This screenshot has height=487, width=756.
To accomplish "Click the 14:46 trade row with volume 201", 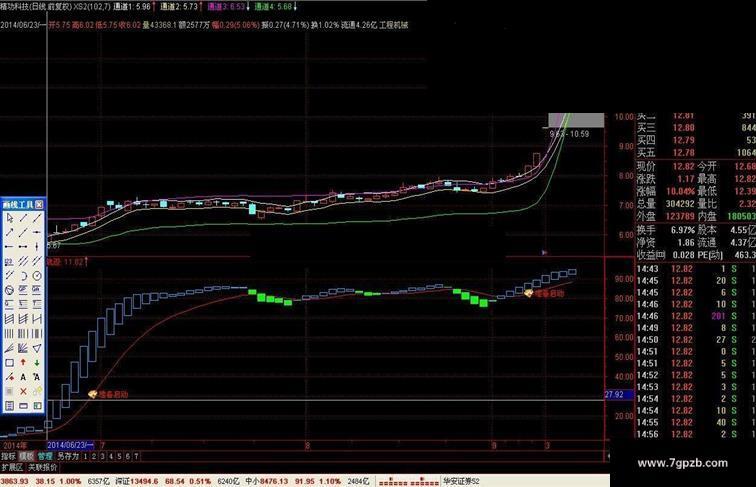I will [696, 316].
